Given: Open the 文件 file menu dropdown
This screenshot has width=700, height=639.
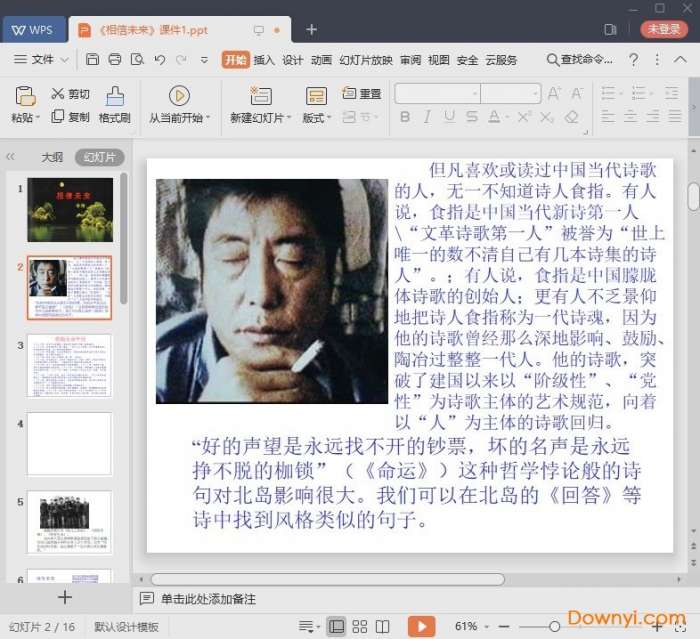Looking at the screenshot, I should coord(41,59).
